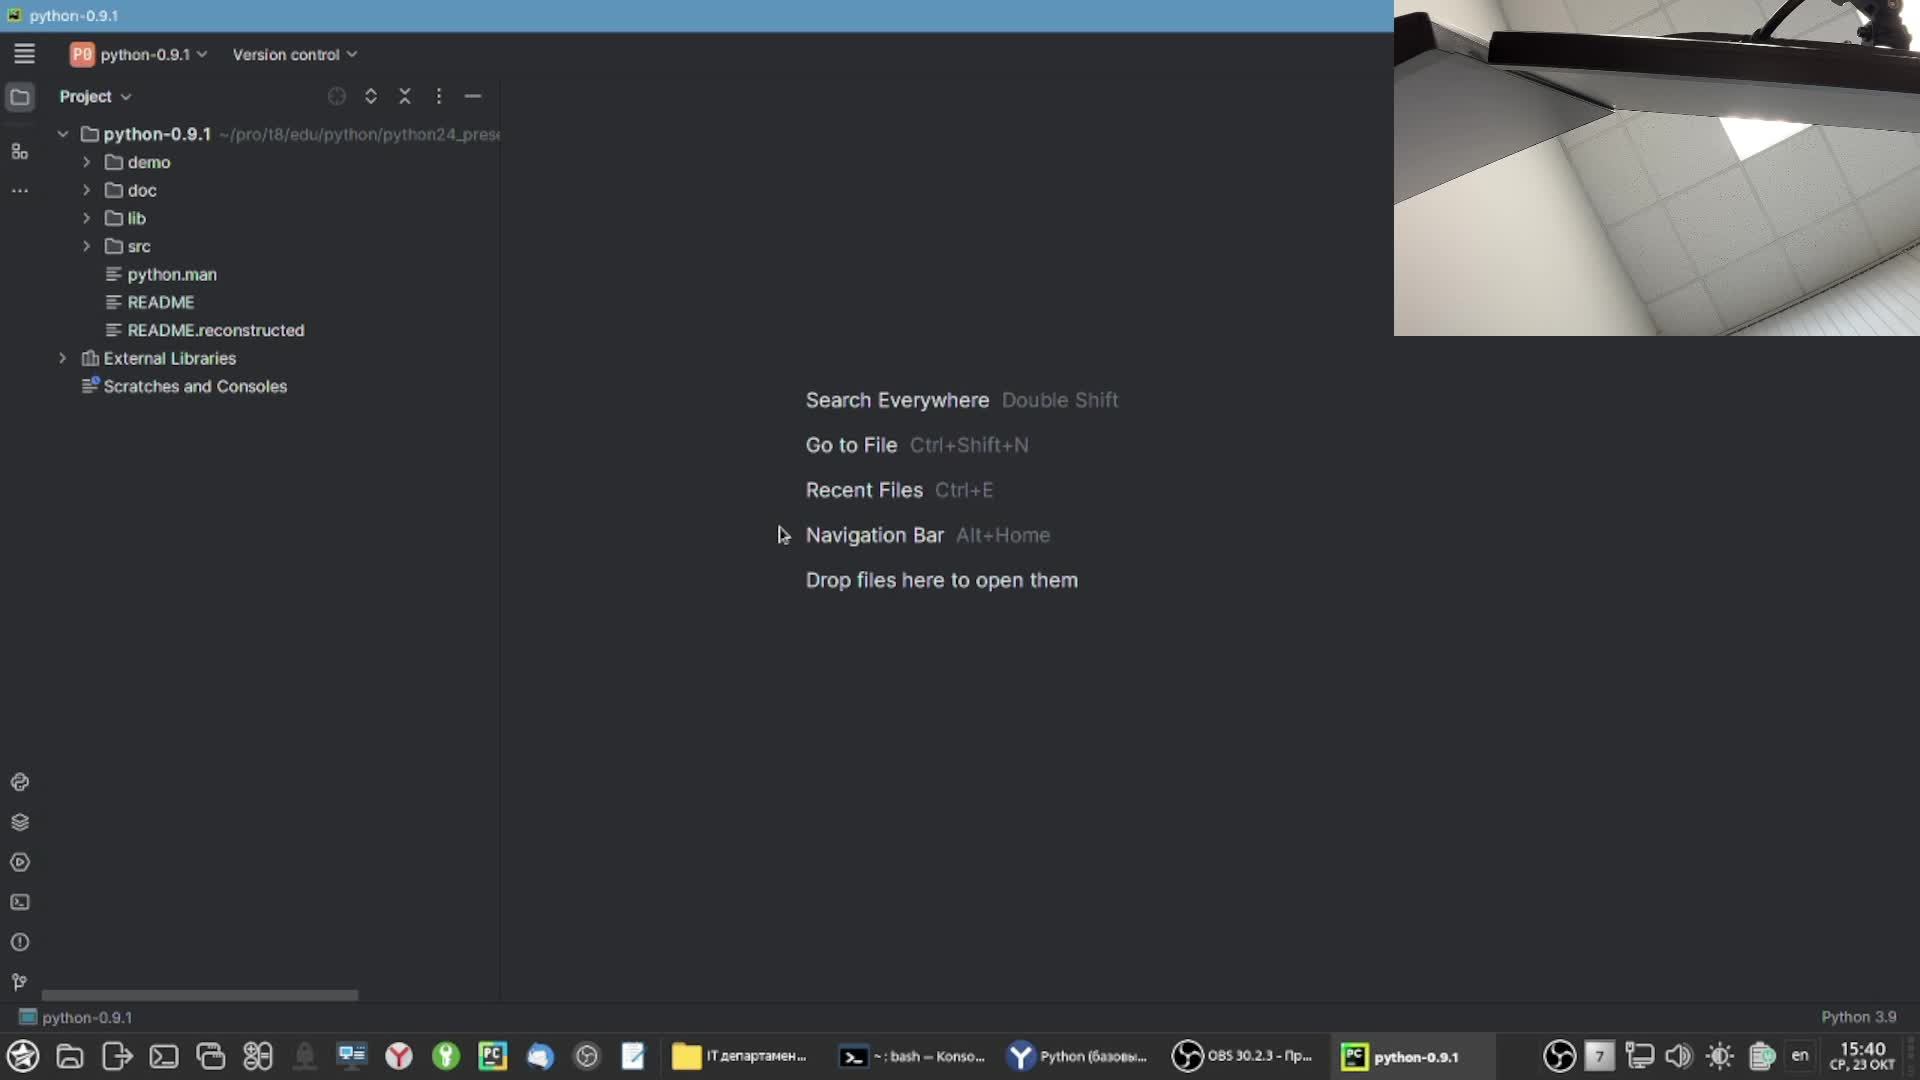Expand the demo folder
The height and width of the screenshot is (1080, 1920).
click(87, 162)
